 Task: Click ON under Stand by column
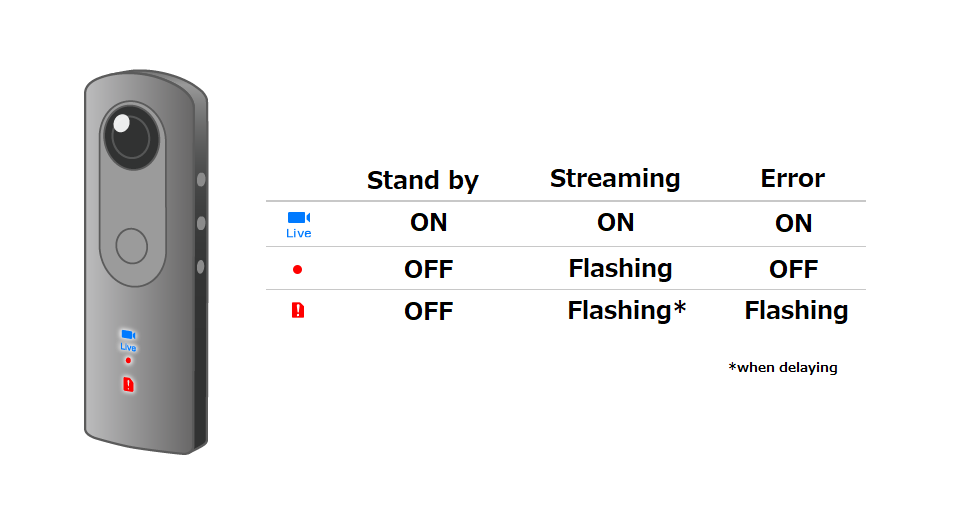(429, 223)
